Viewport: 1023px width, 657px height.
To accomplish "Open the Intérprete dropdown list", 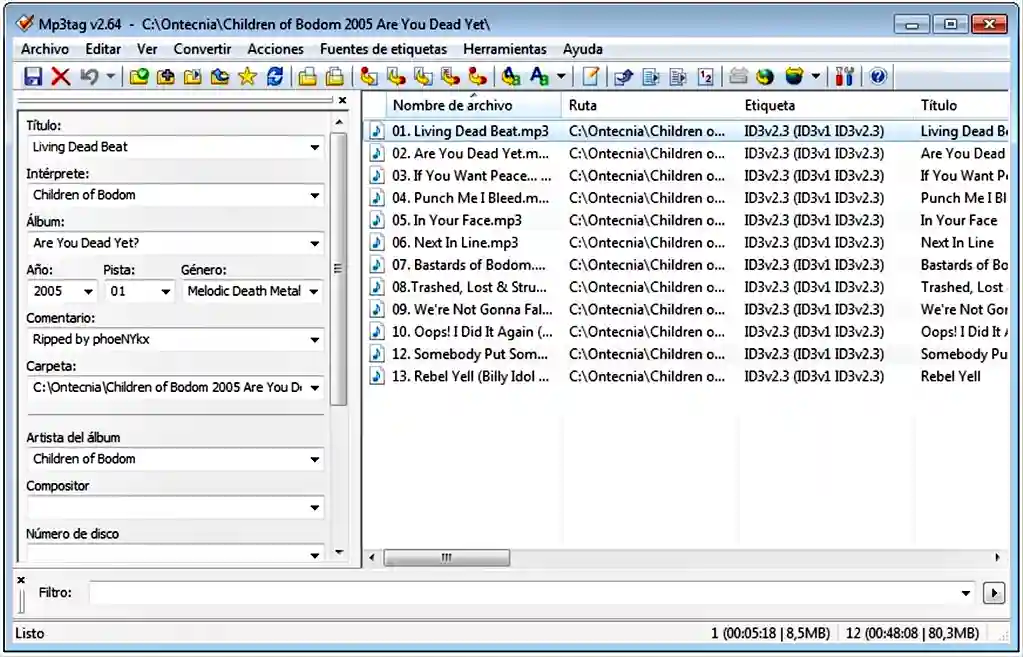I will (314, 195).
